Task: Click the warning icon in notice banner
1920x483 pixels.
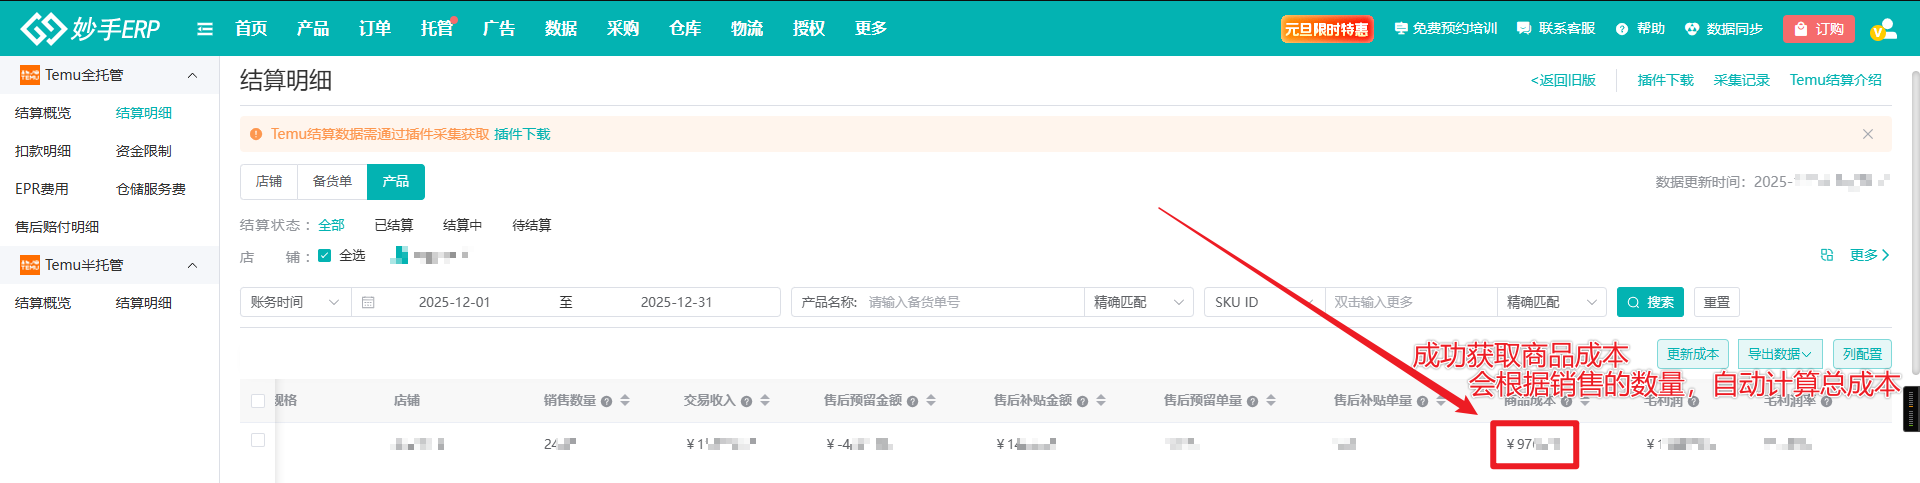Action: tap(256, 134)
